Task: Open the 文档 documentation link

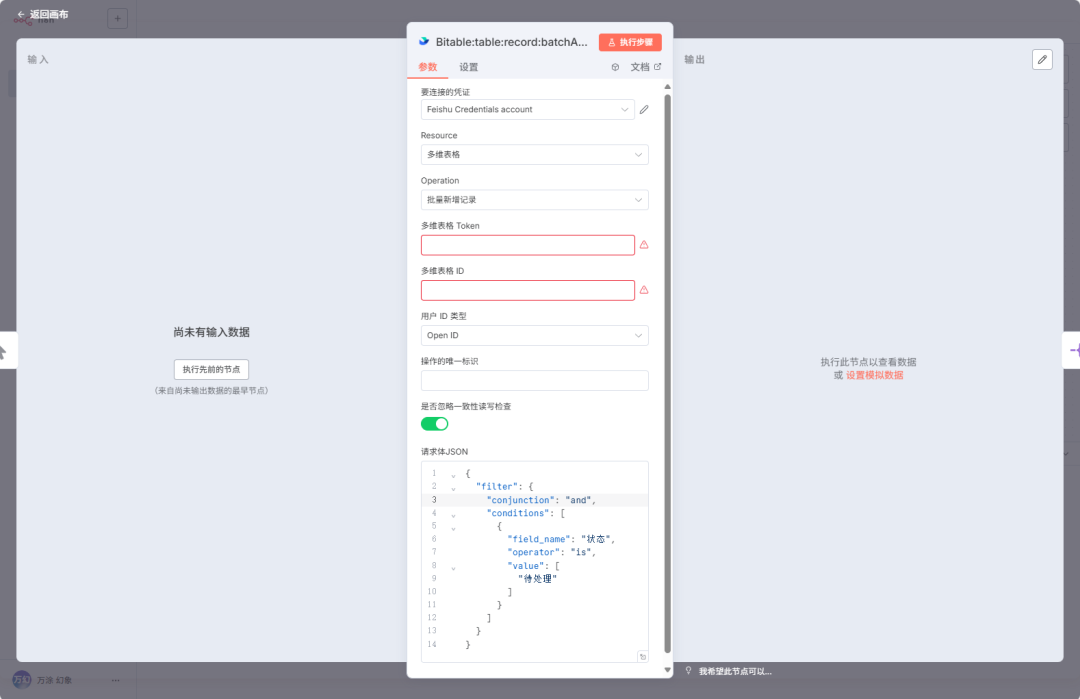Action: 645,67
